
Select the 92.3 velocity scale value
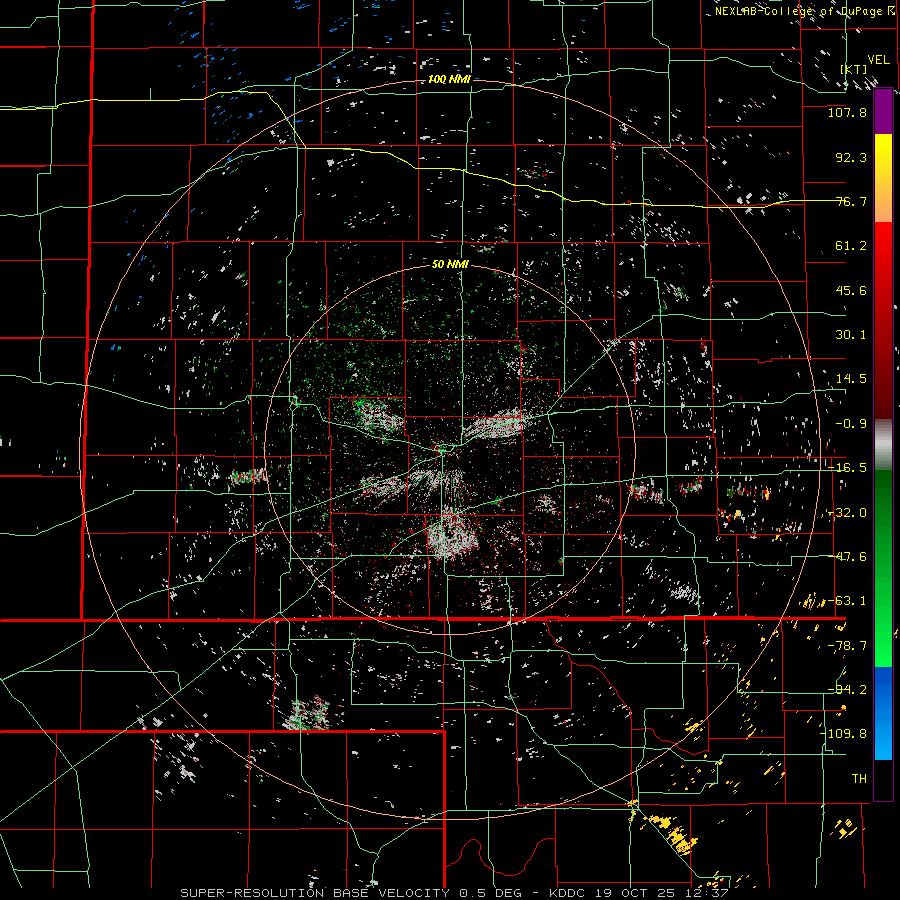(851, 157)
